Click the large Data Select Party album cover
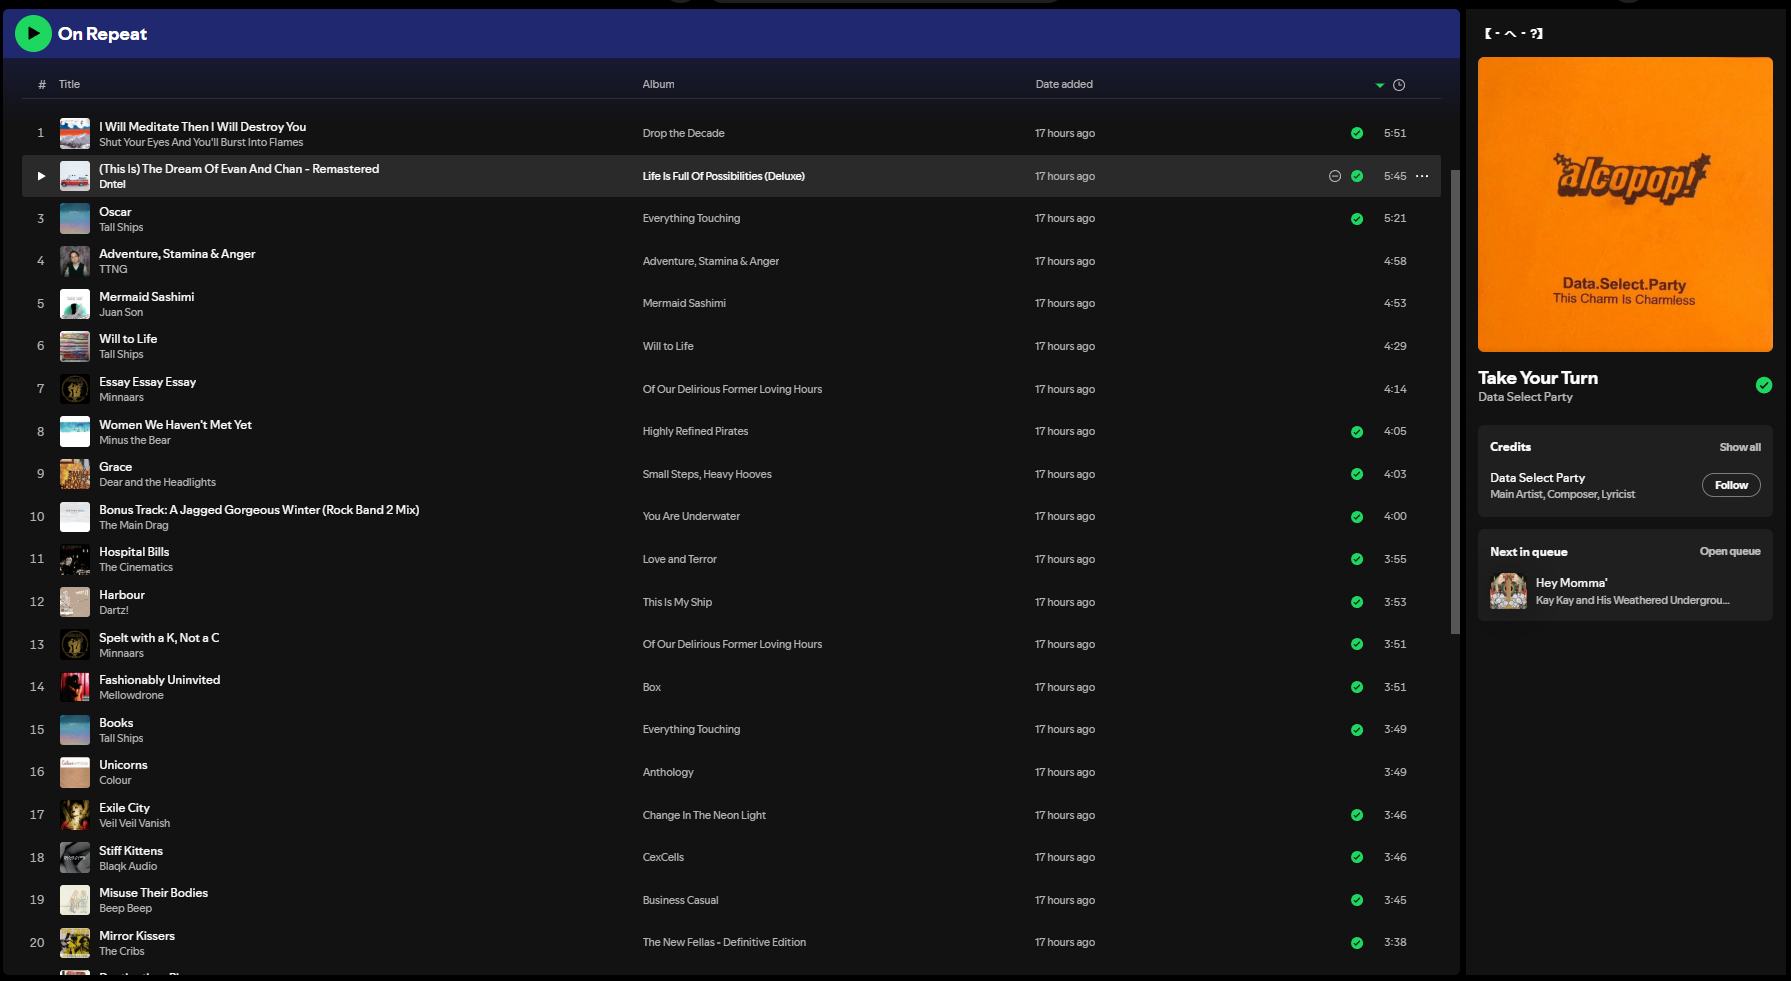The image size is (1791, 981). tap(1625, 204)
